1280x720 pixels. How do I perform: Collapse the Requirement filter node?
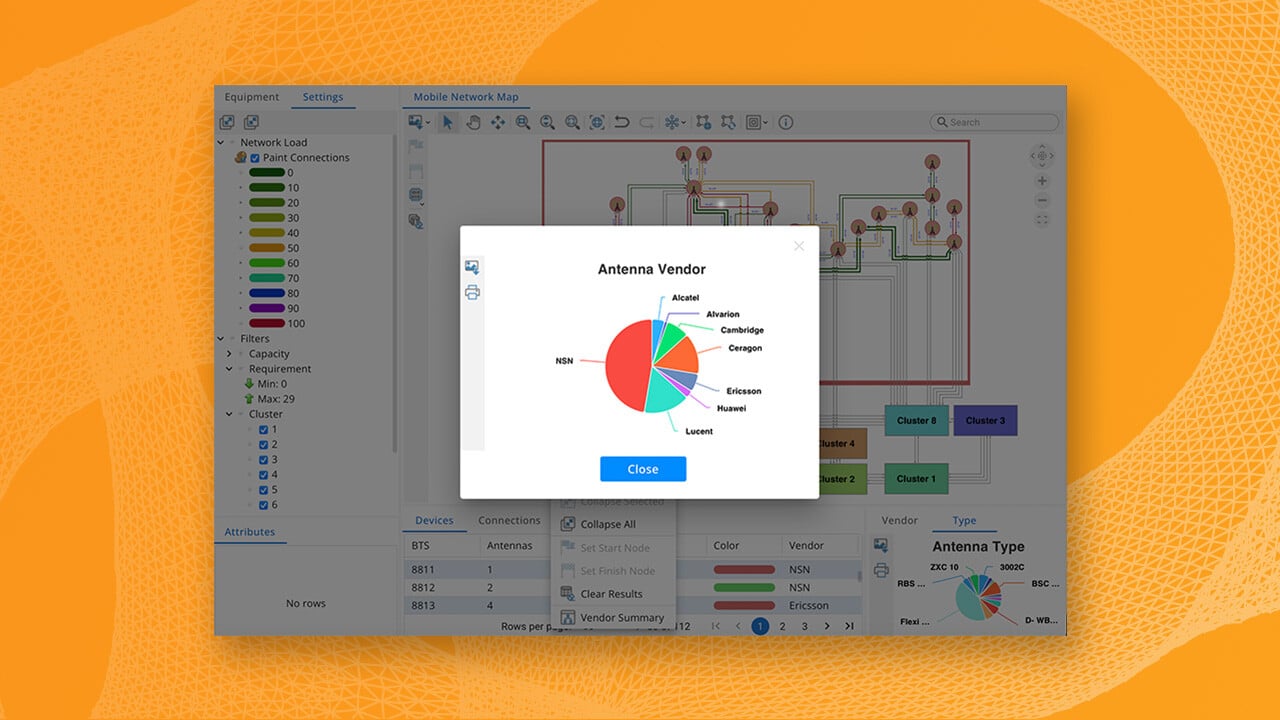coord(229,369)
